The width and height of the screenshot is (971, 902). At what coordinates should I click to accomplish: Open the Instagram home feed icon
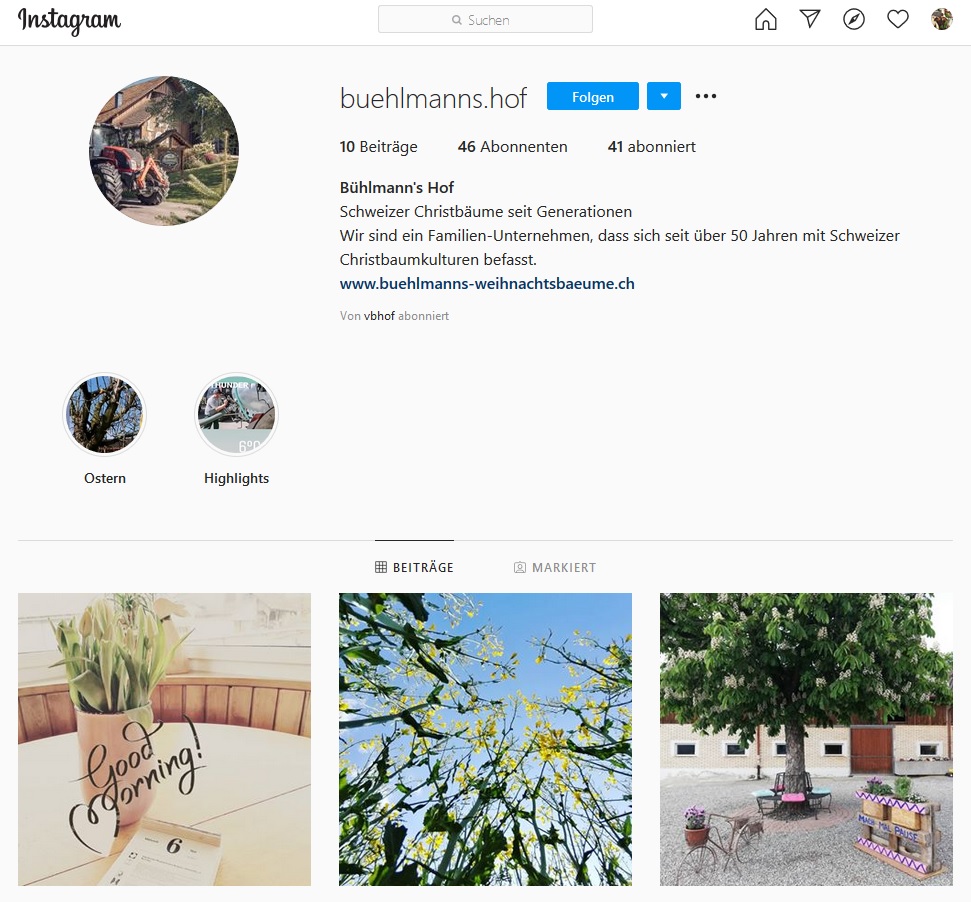click(765, 19)
